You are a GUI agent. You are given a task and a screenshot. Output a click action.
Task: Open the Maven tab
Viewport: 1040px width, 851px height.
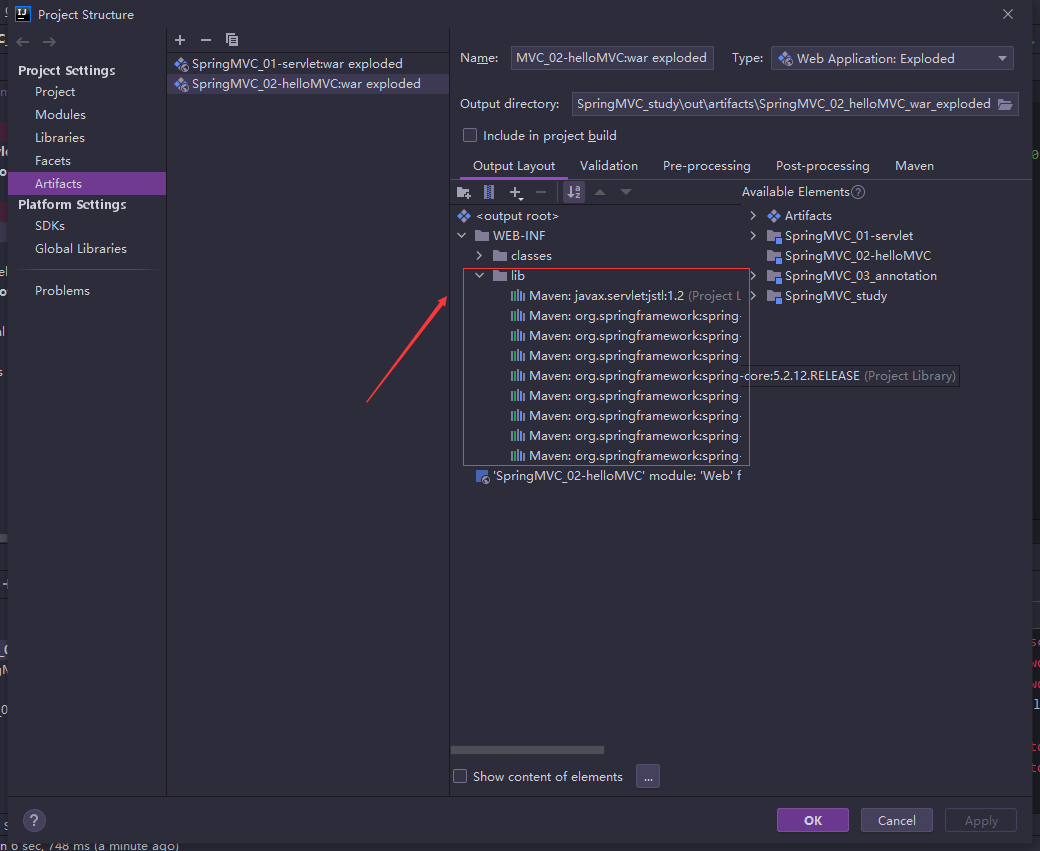coord(914,166)
